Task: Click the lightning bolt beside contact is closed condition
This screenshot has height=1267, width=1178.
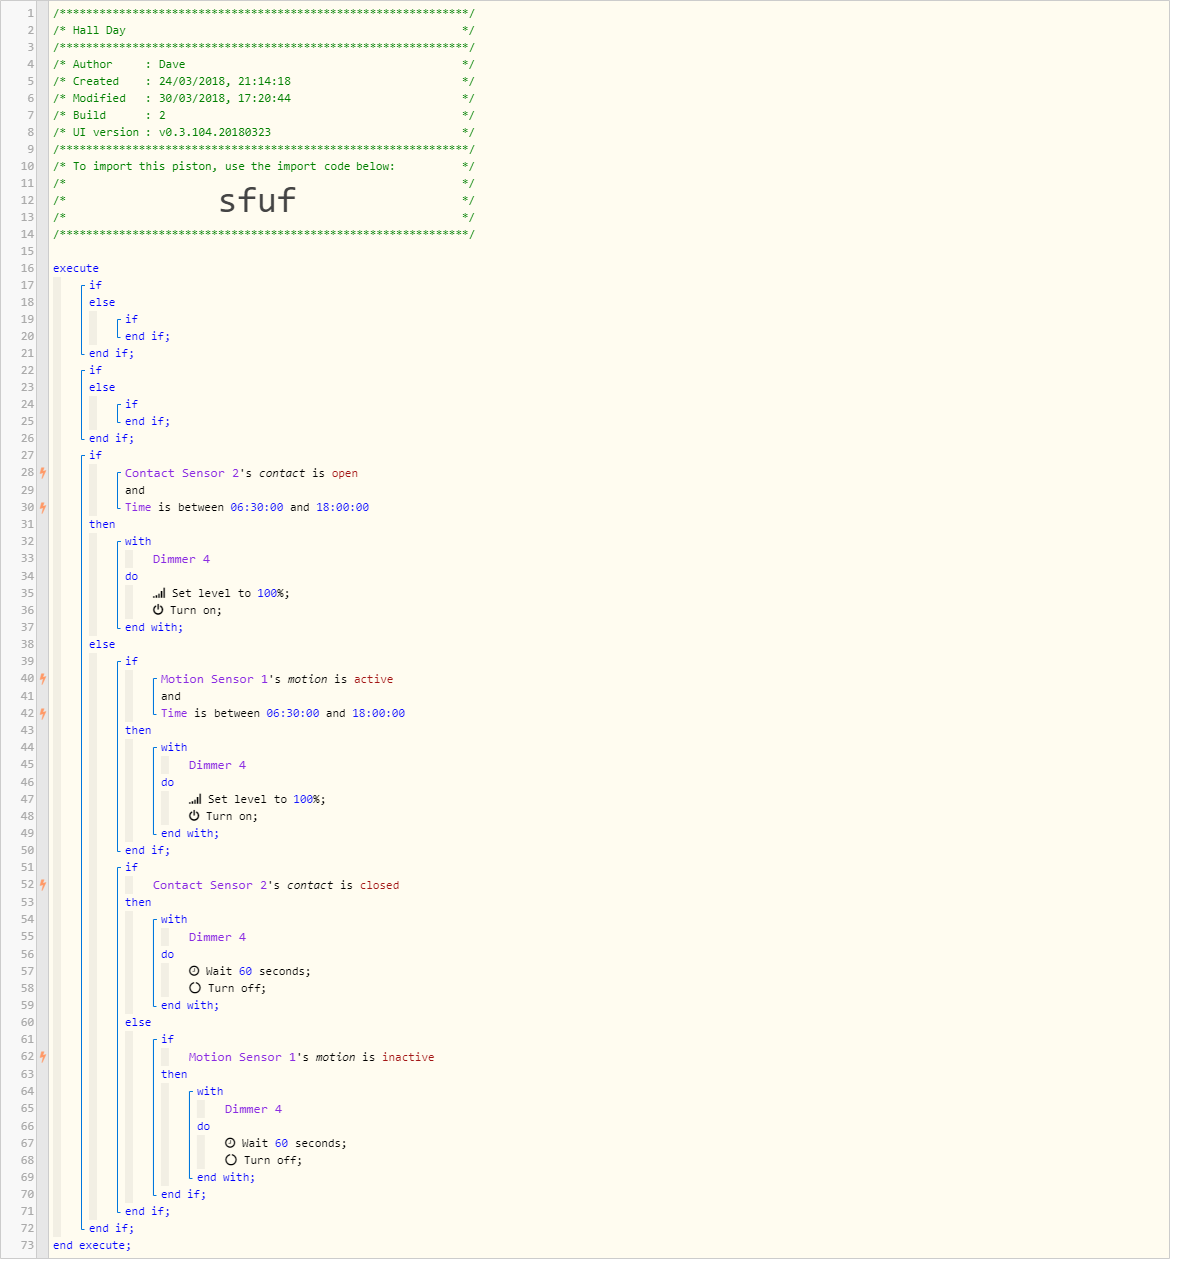Action: pos(43,885)
